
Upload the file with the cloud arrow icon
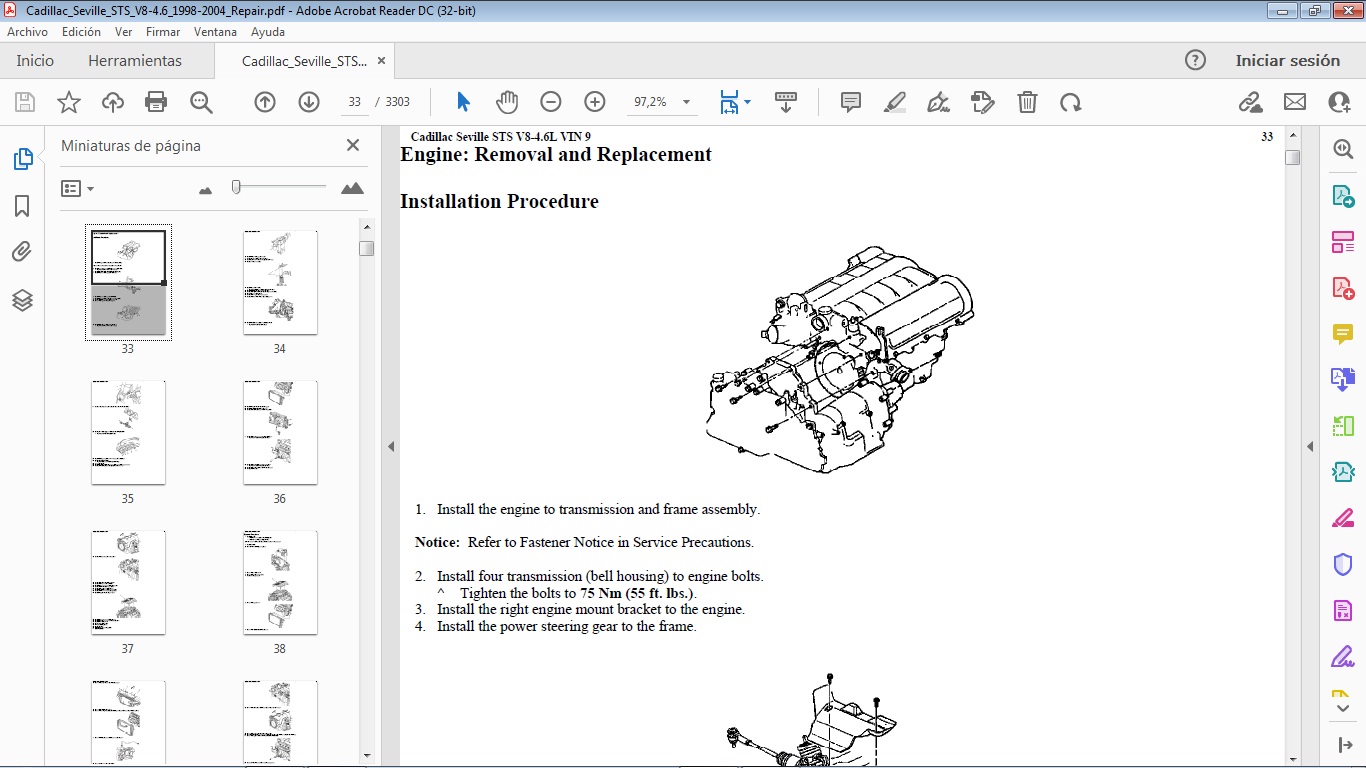tap(113, 102)
